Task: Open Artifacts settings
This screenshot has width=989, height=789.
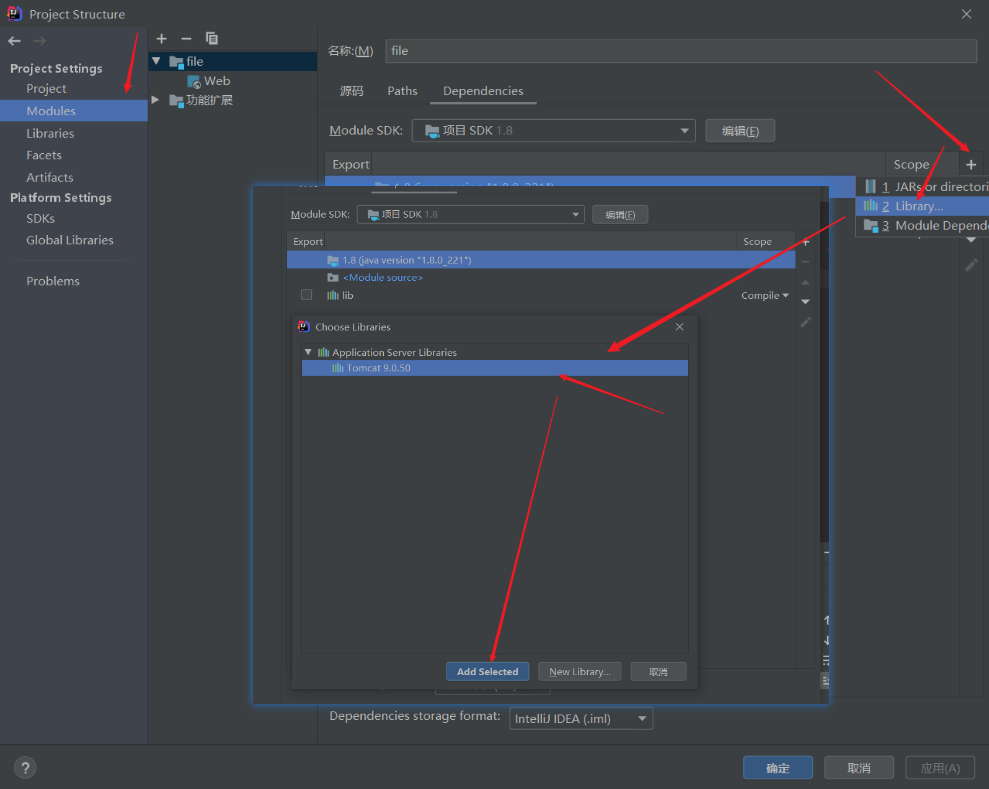Action: click(50, 177)
